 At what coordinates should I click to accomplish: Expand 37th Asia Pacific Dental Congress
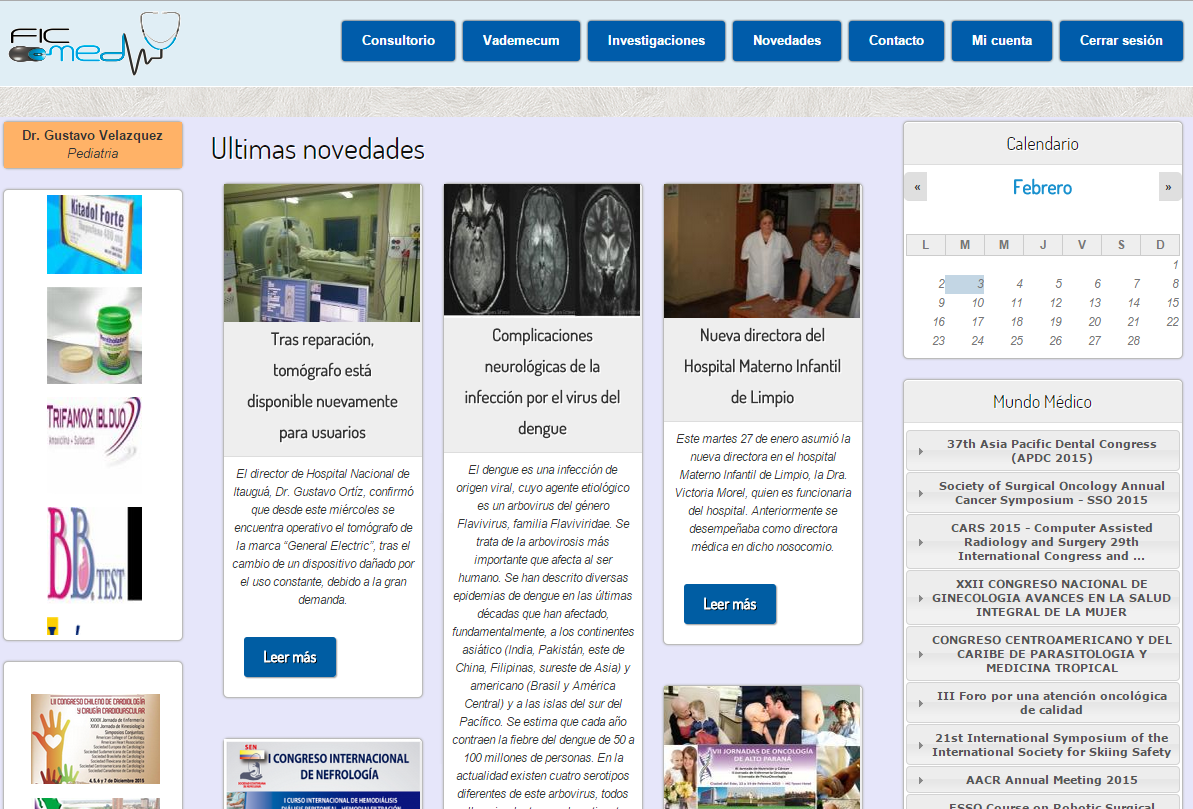(1042, 451)
